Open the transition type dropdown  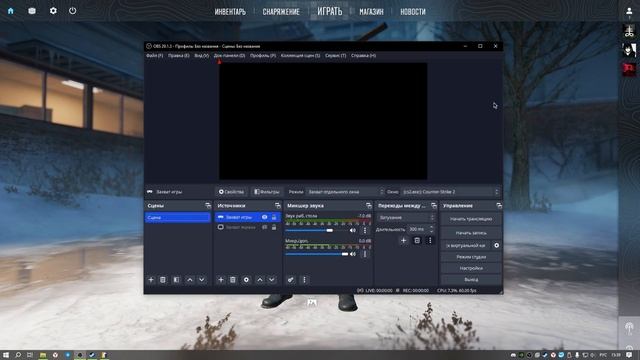coord(406,218)
